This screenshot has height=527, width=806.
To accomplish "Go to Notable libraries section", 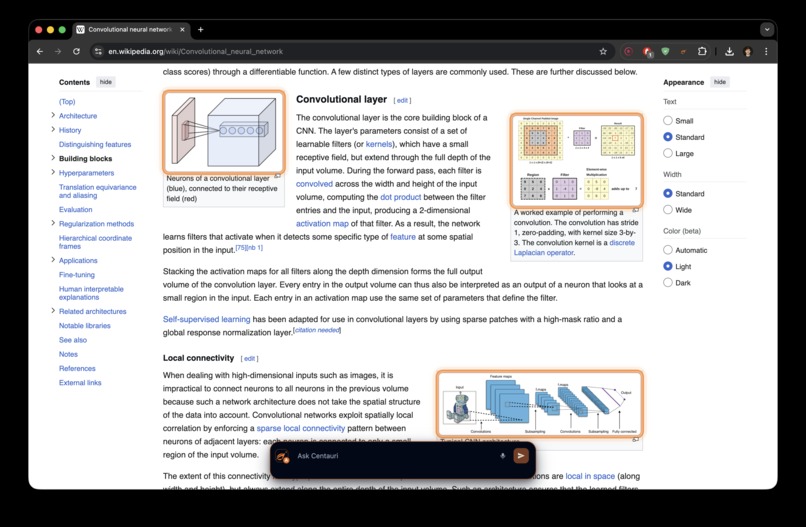I will pos(85,325).
